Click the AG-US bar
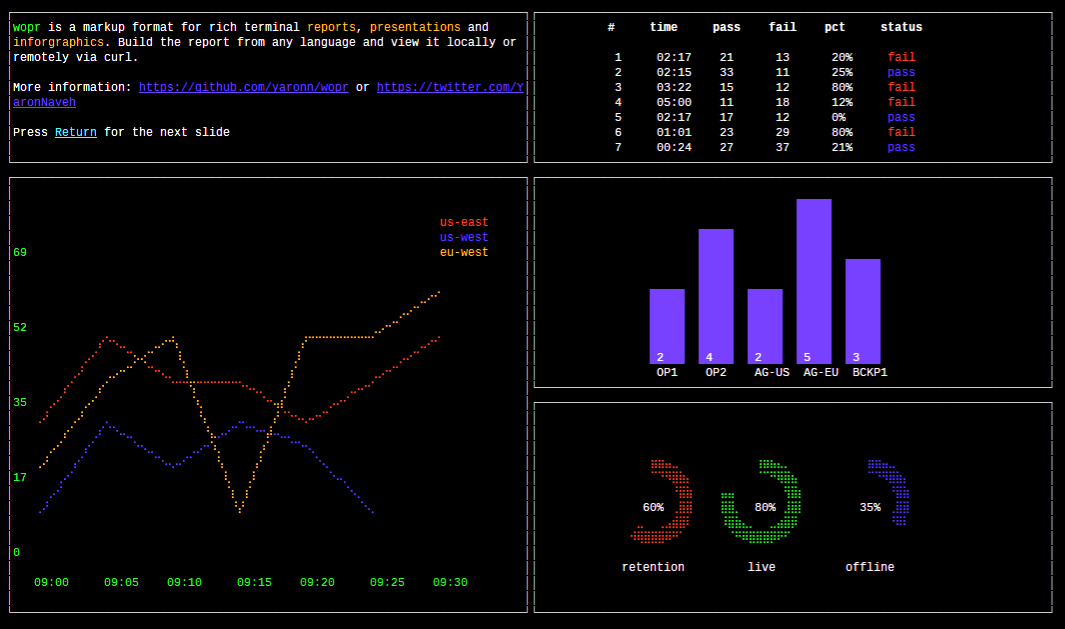1065x629 pixels. click(765, 325)
